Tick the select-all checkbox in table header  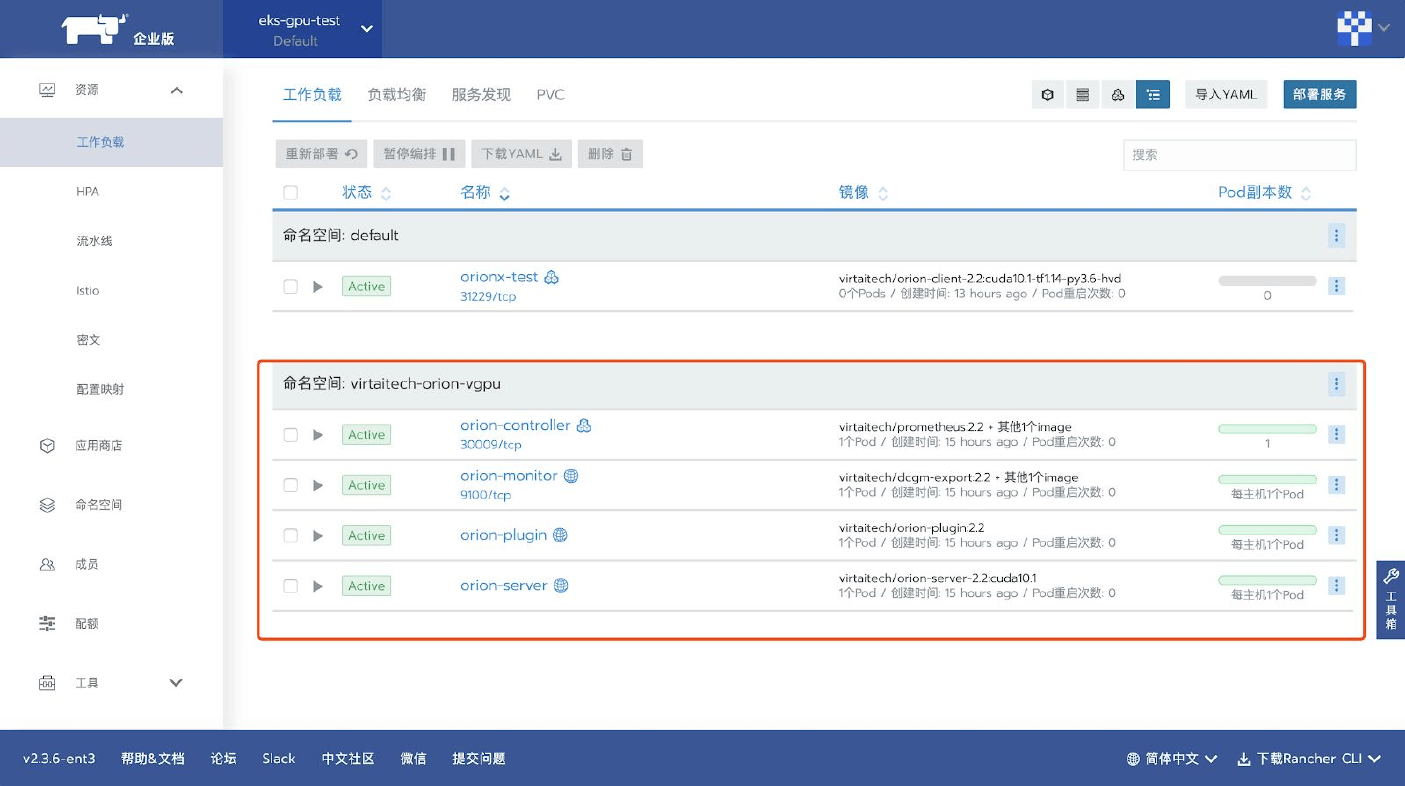[x=290, y=193]
